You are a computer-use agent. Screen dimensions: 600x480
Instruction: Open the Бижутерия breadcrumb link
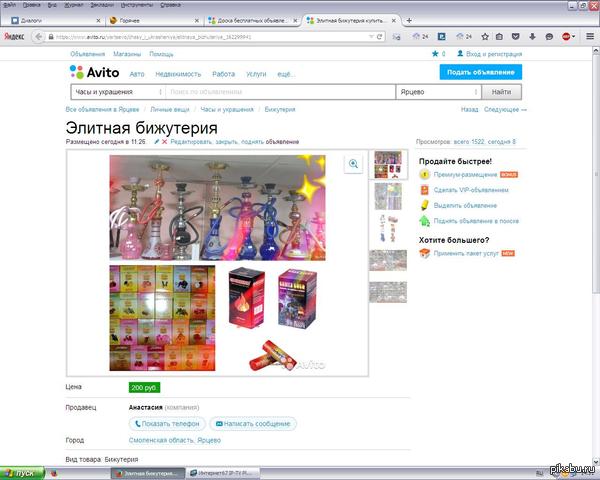[280, 109]
